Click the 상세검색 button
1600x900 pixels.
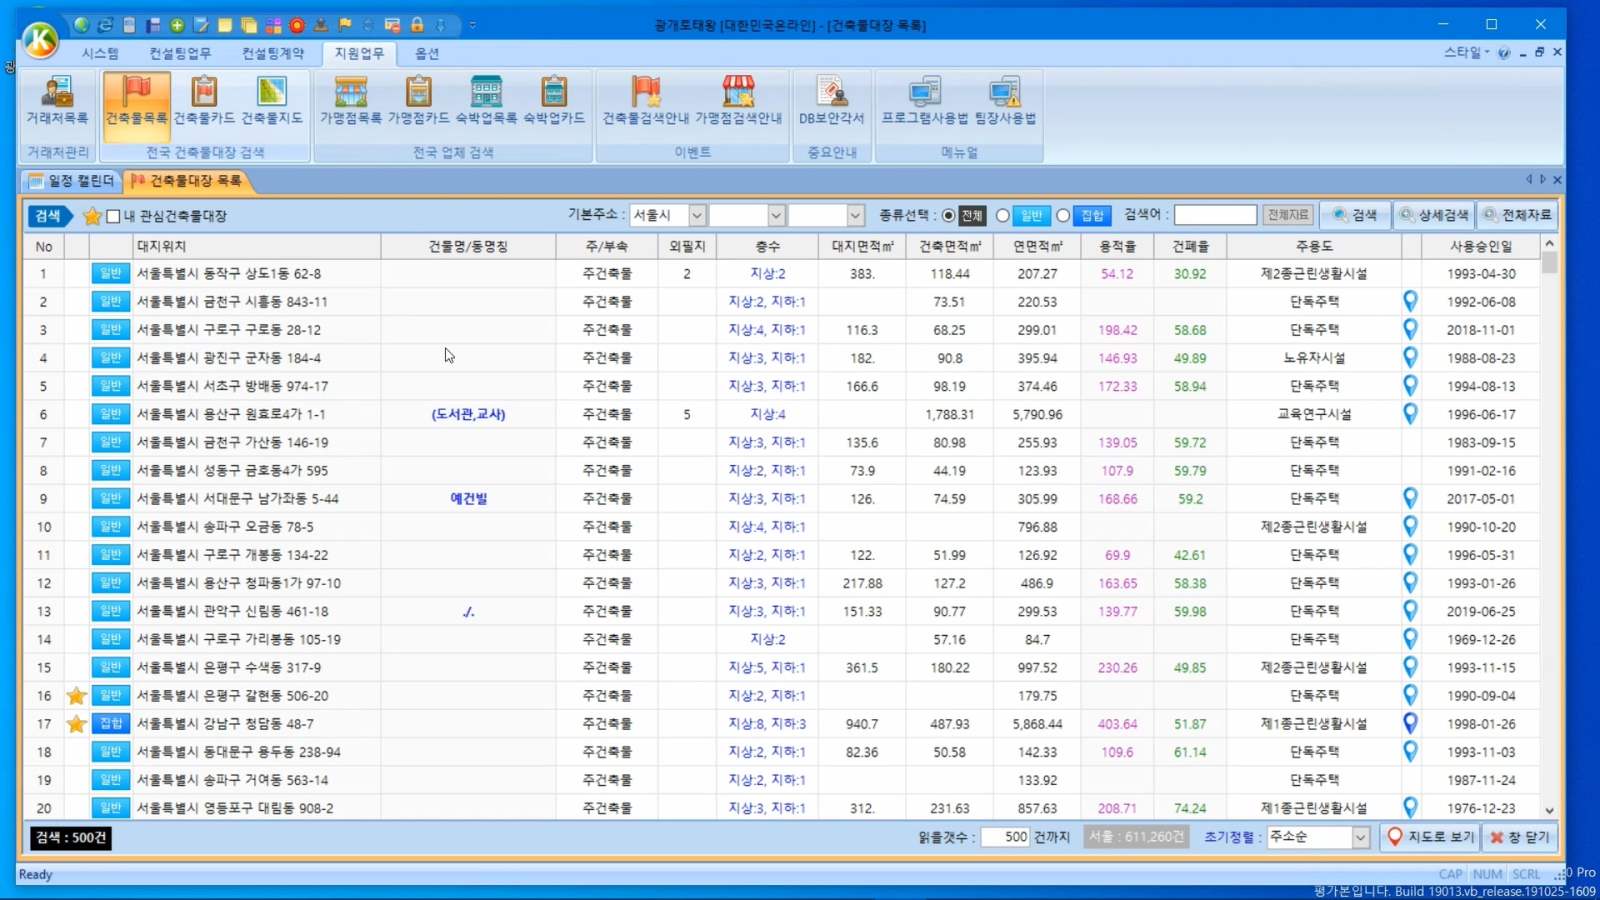1435,215
